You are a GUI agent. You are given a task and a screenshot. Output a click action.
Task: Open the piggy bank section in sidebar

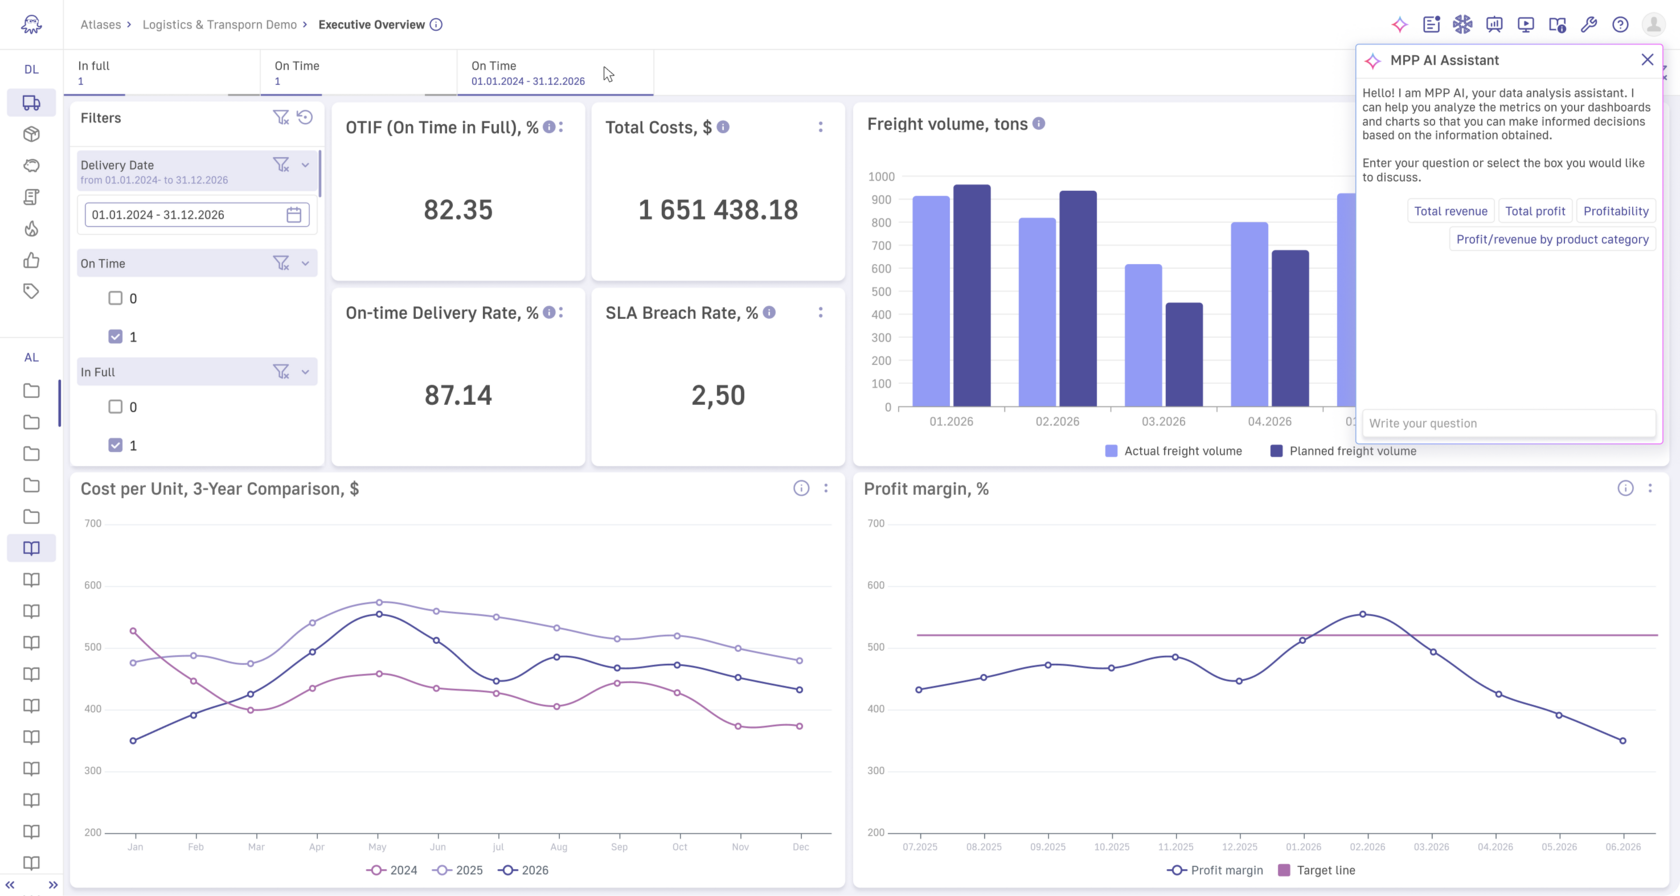31,165
